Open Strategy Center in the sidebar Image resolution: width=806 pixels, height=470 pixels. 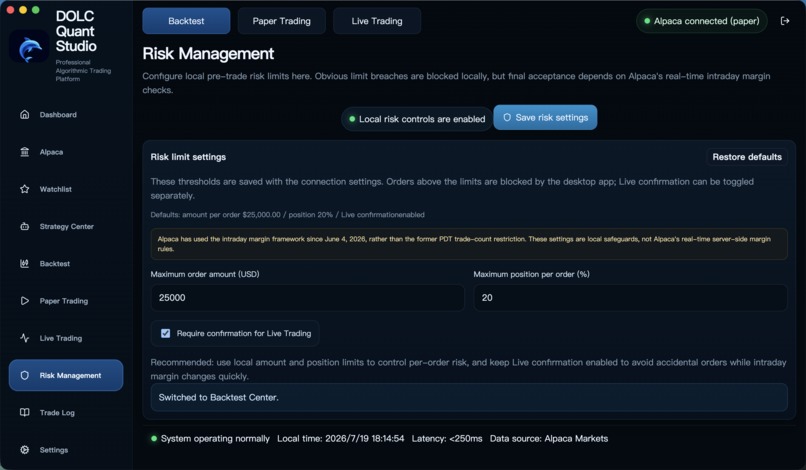tap(66, 226)
